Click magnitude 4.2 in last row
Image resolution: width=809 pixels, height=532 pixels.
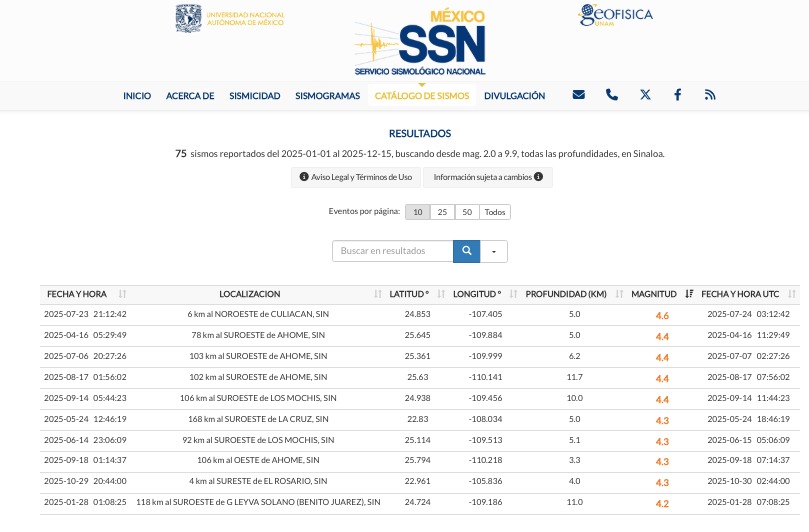coord(662,504)
